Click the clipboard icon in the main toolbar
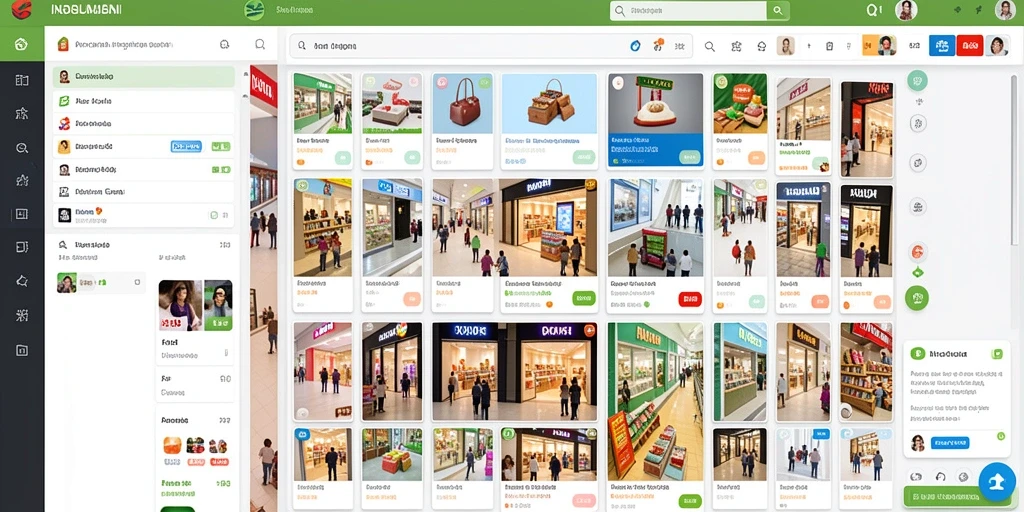This screenshot has height=512, width=1024. pos(829,46)
